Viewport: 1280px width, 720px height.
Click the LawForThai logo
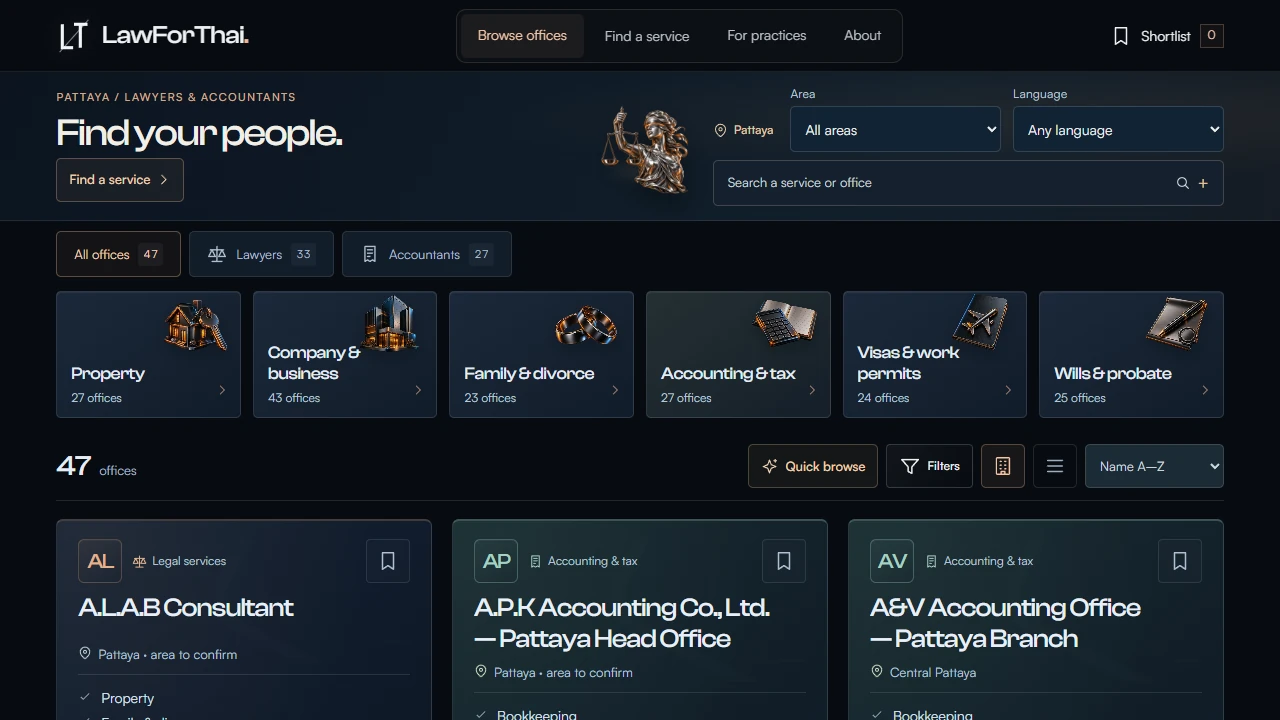click(153, 36)
